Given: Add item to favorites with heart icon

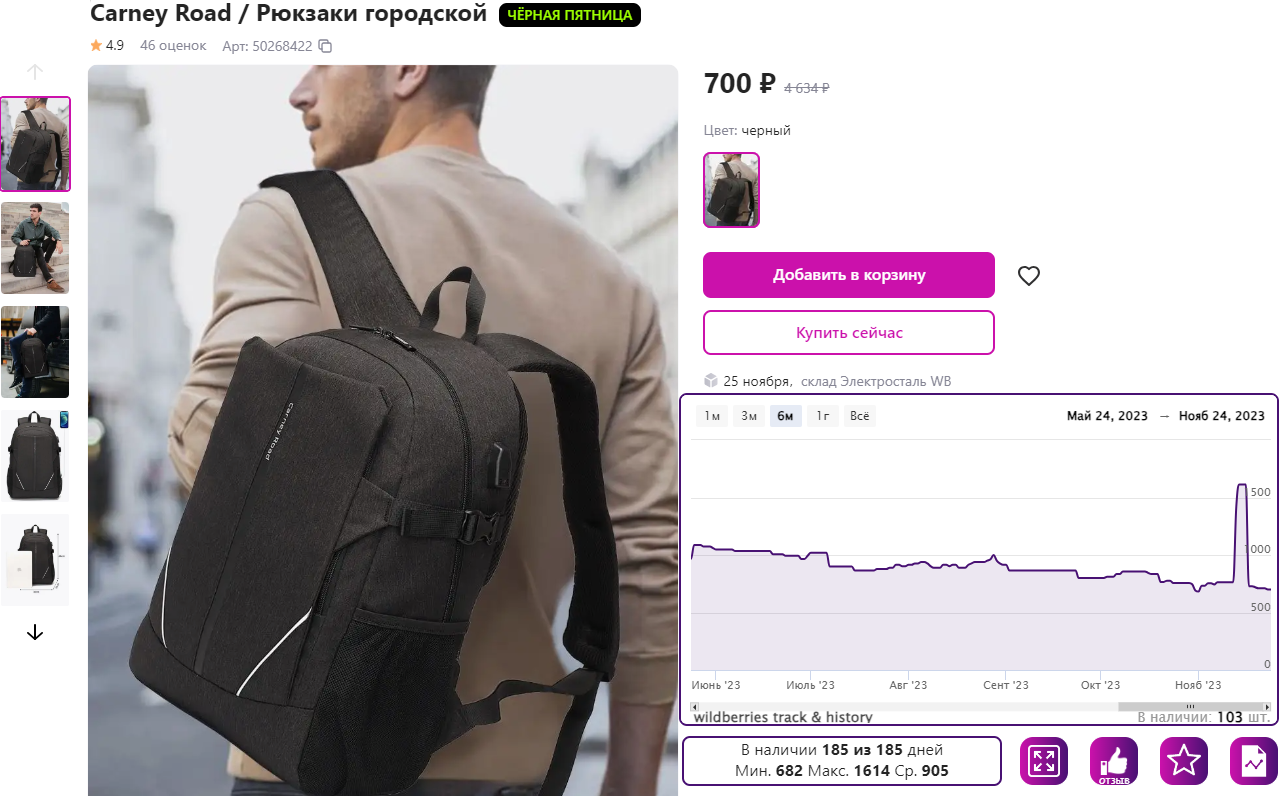Looking at the screenshot, I should click(x=1029, y=276).
